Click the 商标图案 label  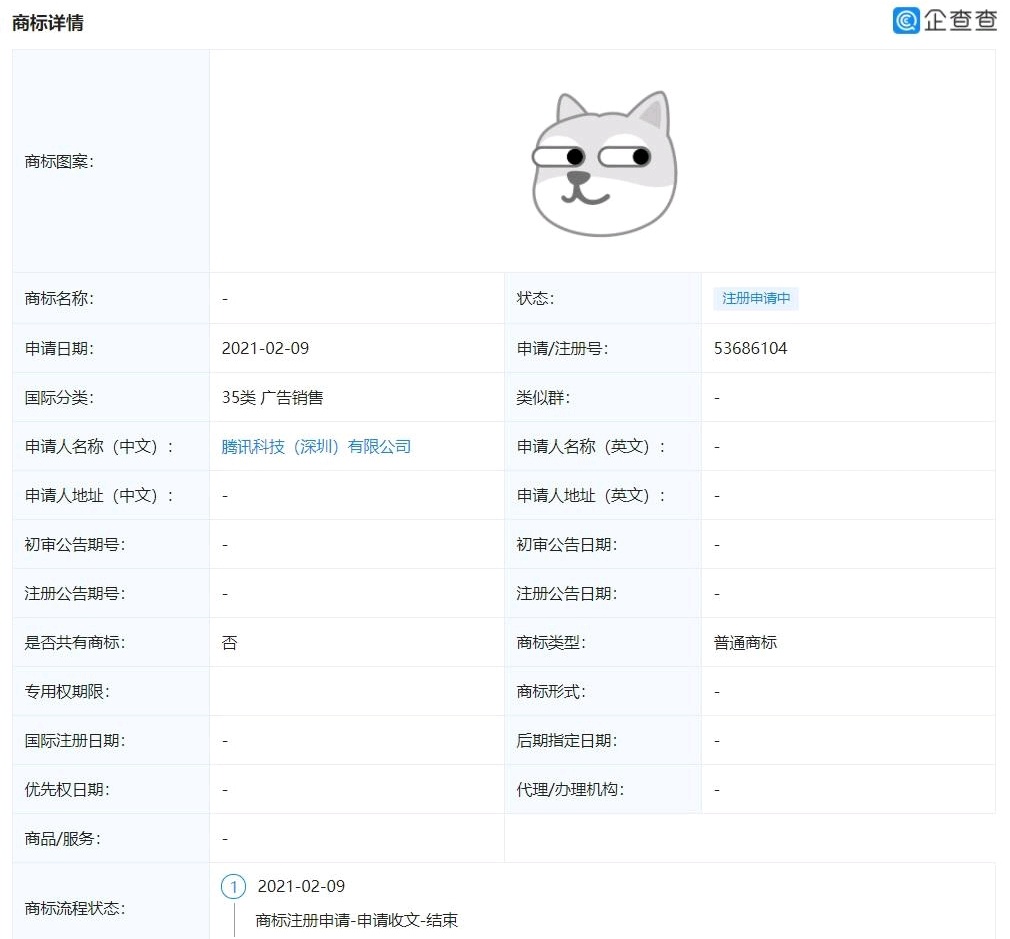point(59,161)
